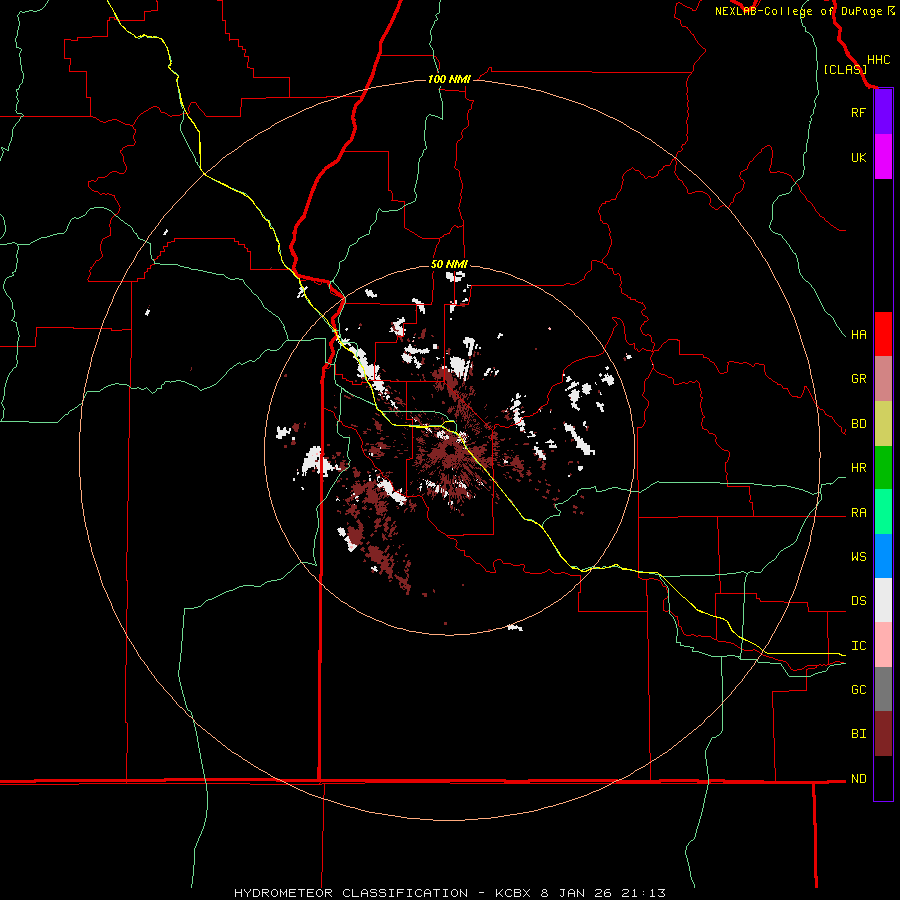Click the 50 NMI range ring label
Screen dimensions: 900x900
click(x=449, y=264)
